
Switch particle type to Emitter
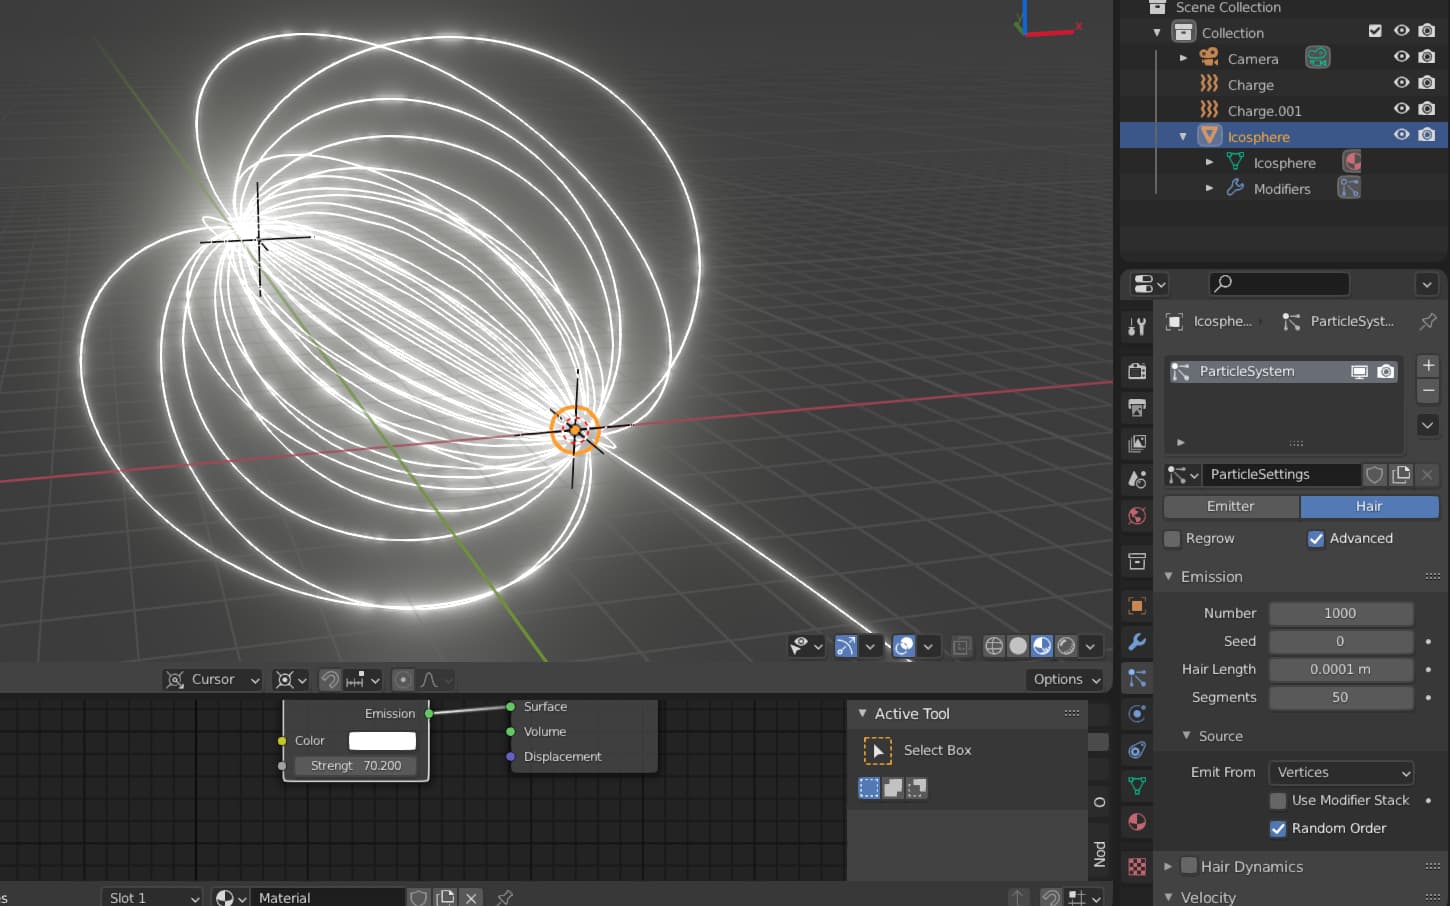[1231, 507]
